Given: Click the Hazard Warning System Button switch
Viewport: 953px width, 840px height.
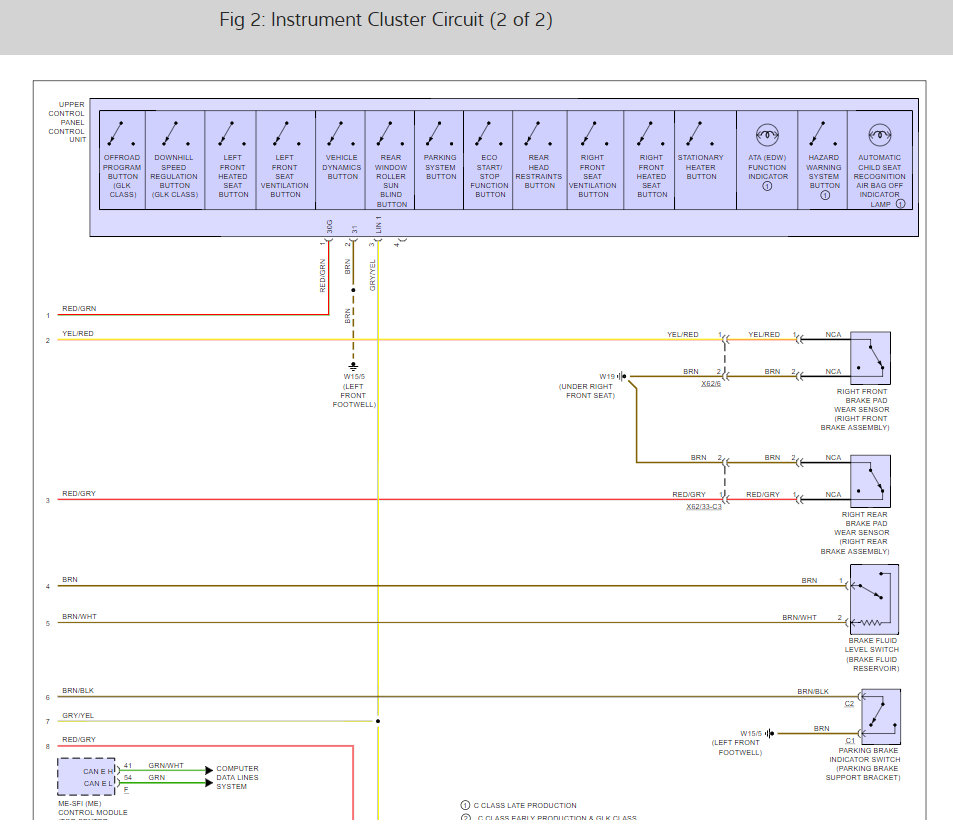Looking at the screenshot, I should click(821, 133).
